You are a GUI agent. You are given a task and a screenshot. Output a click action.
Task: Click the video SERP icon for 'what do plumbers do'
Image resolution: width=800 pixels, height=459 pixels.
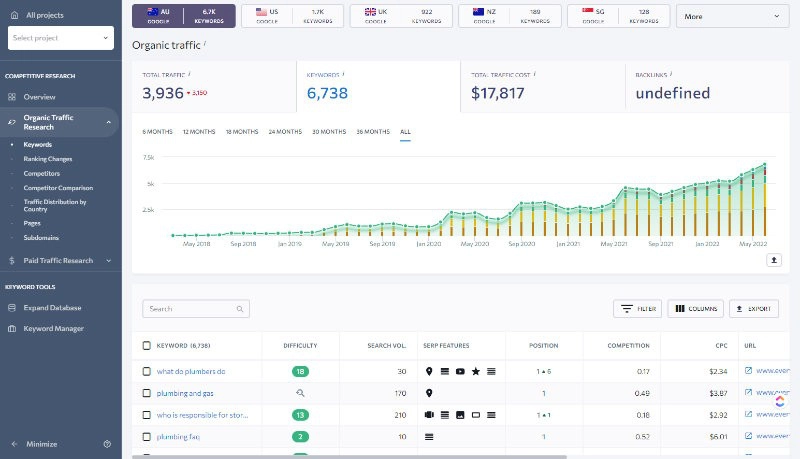point(460,372)
